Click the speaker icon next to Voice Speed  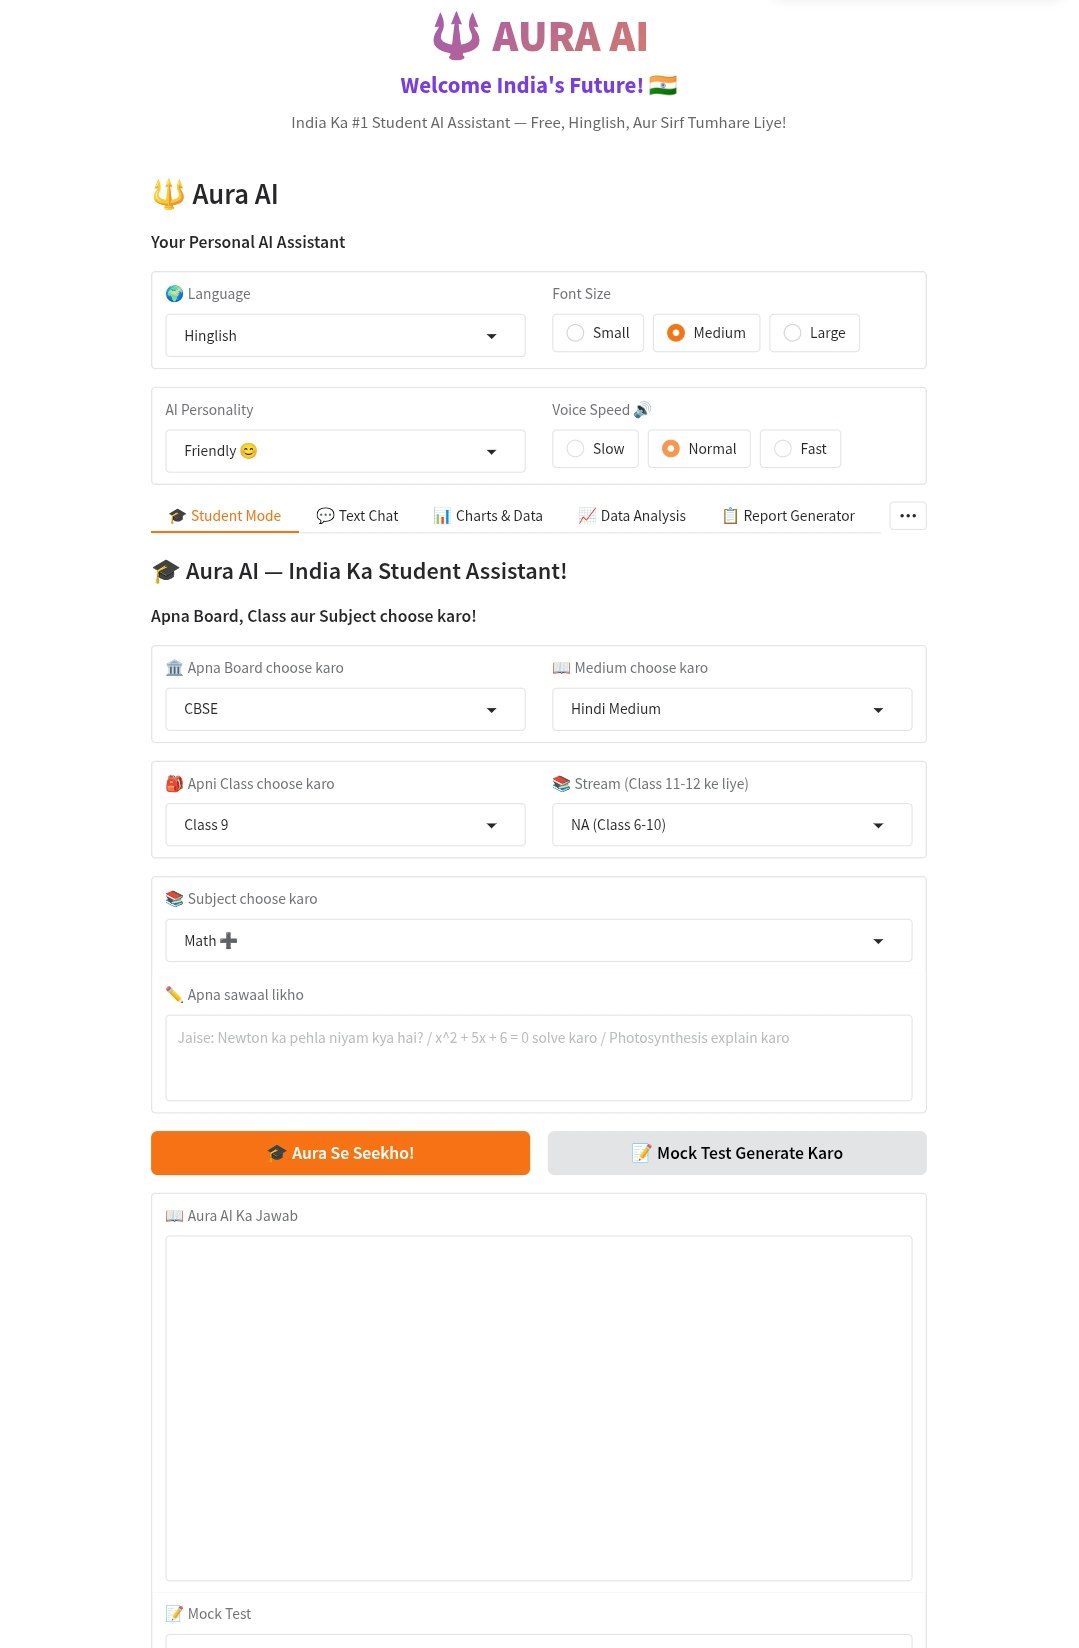(642, 410)
